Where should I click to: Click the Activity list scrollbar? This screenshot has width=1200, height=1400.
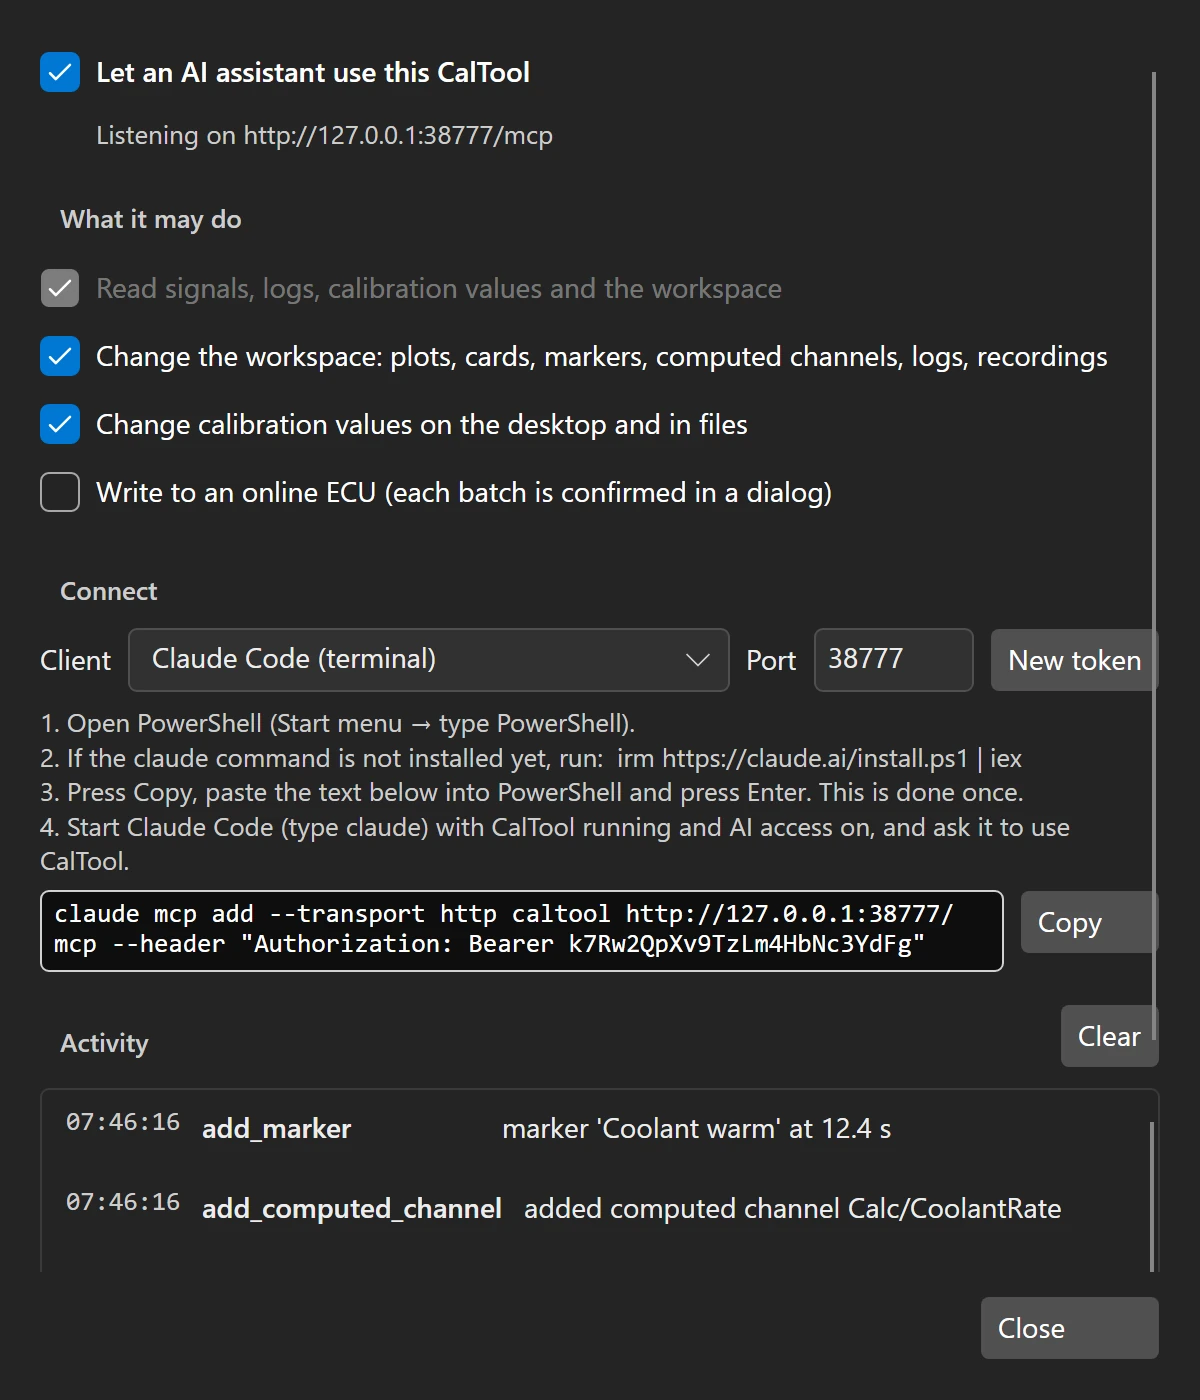pos(1152,1196)
